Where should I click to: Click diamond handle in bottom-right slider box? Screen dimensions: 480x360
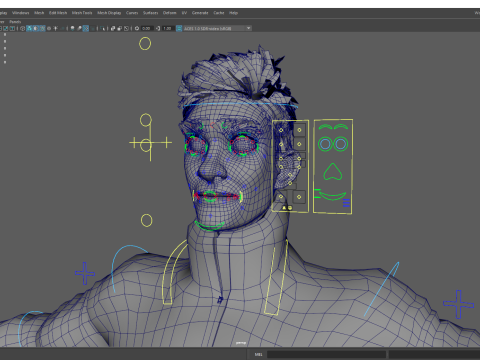click(x=299, y=197)
